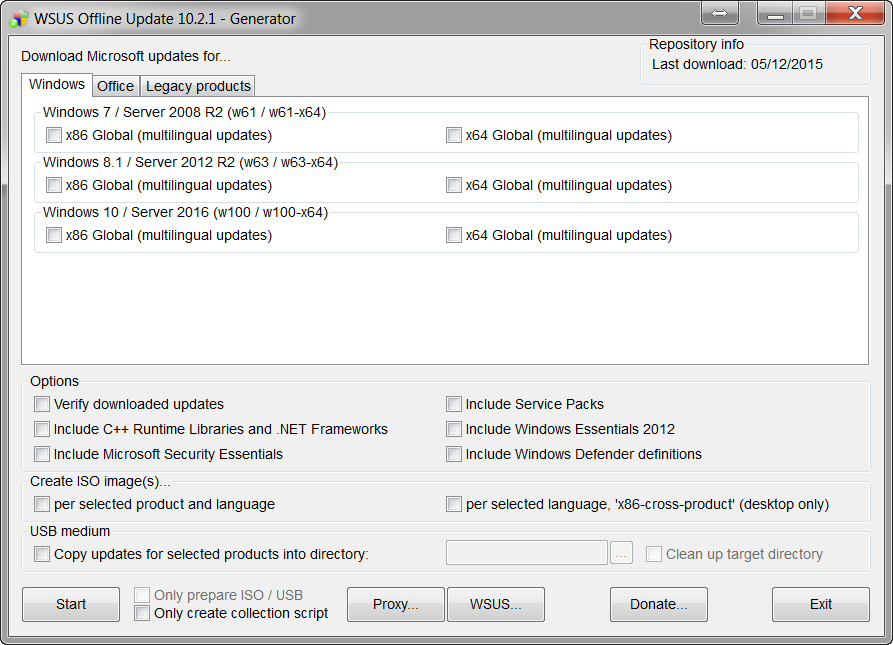Open Proxy settings
Viewport: 893px width, 645px height.
[395, 604]
